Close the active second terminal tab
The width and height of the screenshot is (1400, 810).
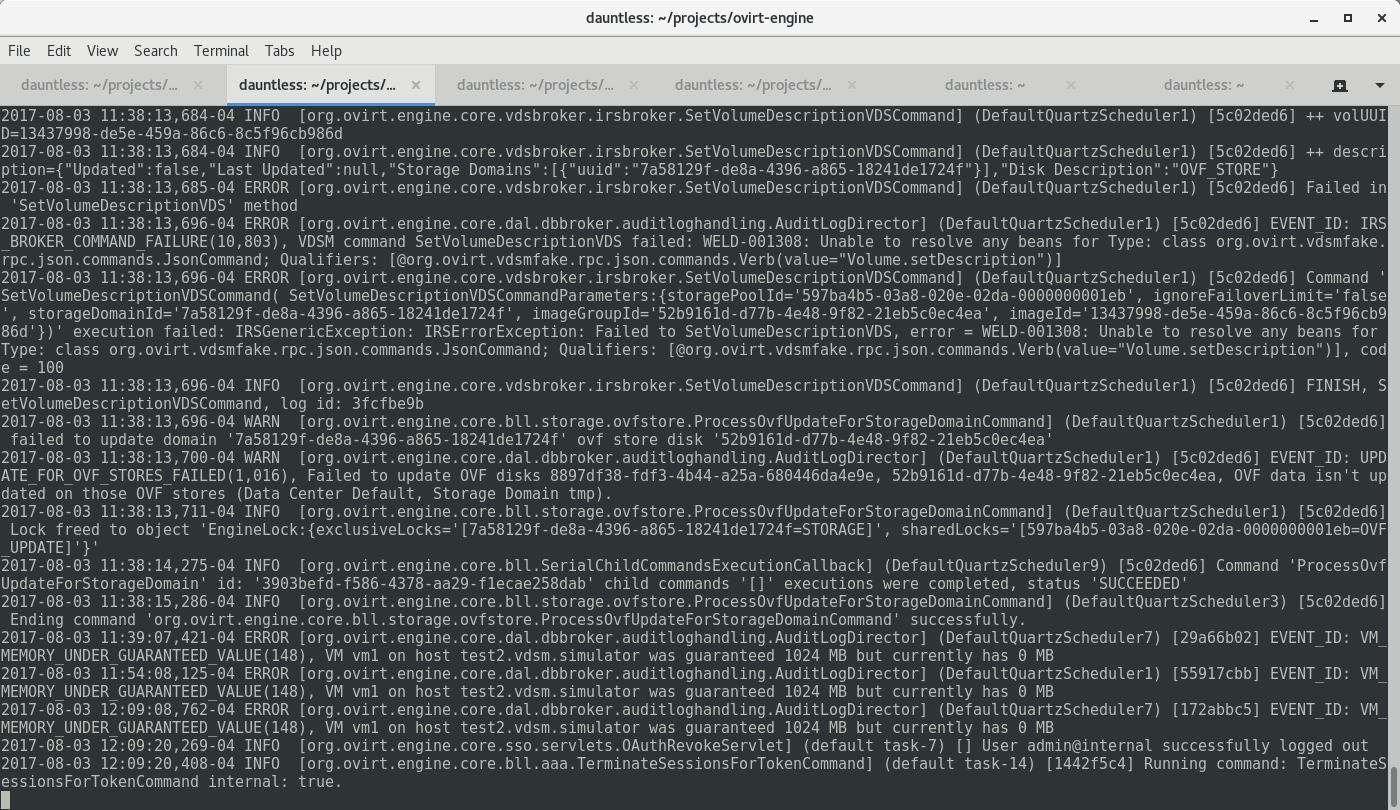coord(416,85)
